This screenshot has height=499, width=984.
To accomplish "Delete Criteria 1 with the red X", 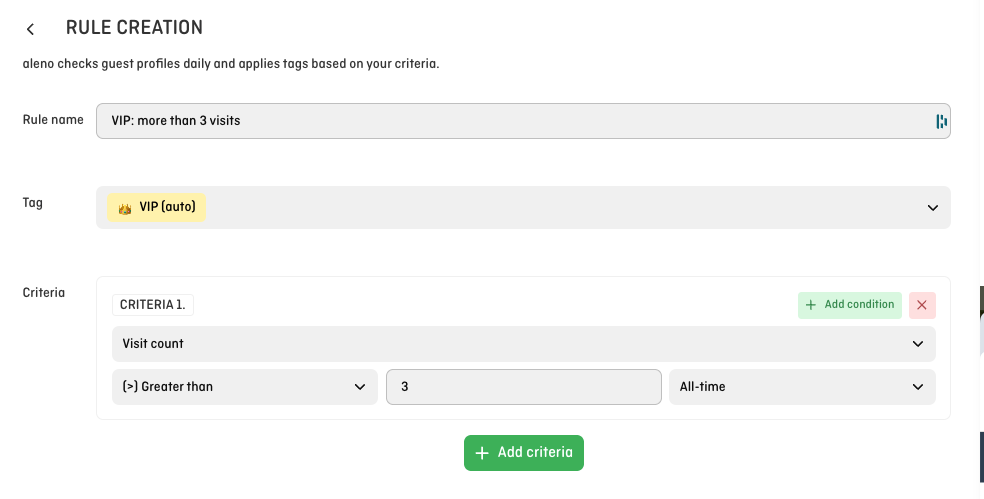I will (x=922, y=305).
